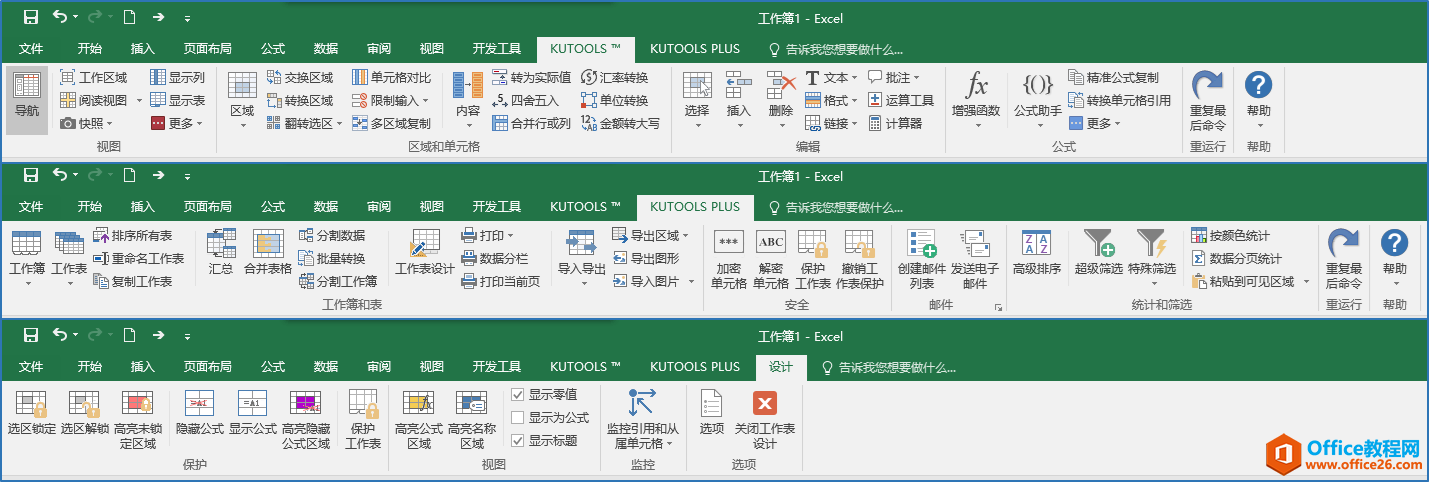
Task: Click 选区解锁 selection unlock
Action: pyautogui.click(x=85, y=413)
